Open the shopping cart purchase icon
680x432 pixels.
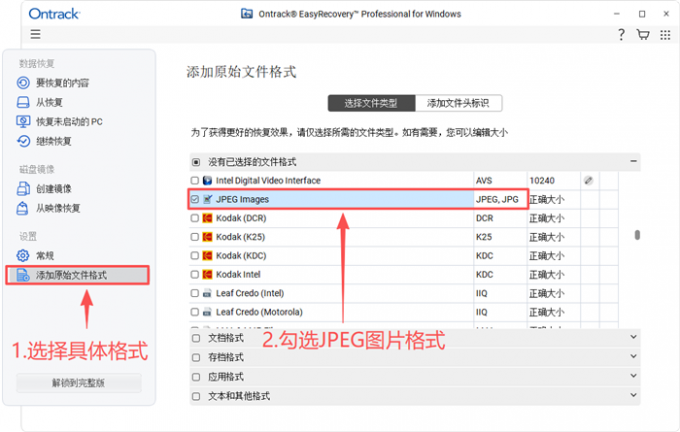[643, 34]
